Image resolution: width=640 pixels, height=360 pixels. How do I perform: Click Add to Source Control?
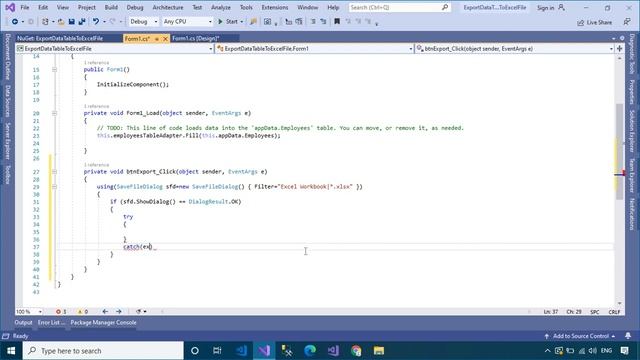(x=580, y=336)
